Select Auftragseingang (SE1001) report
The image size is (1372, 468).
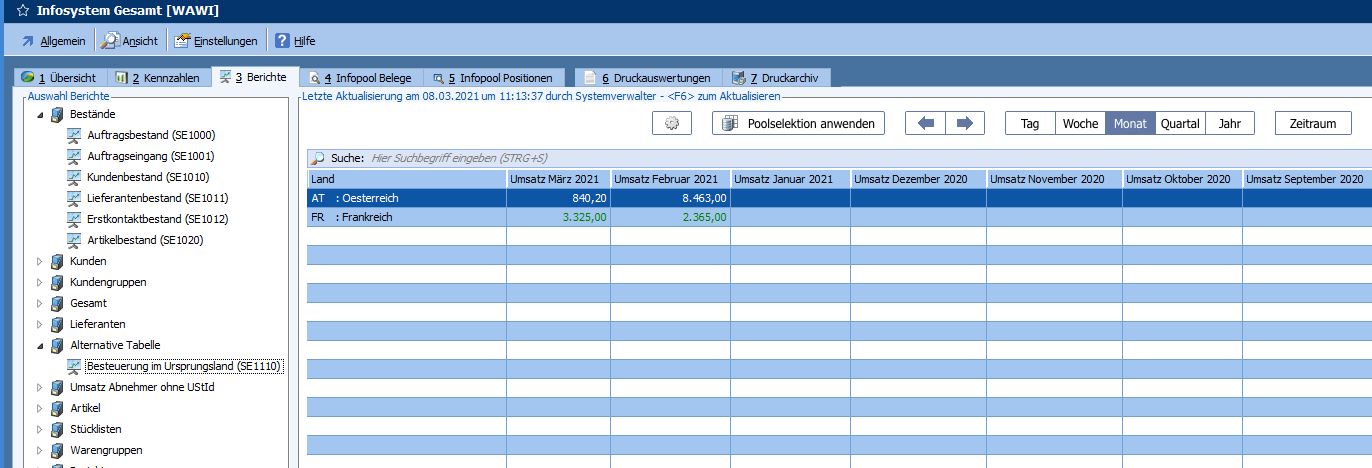[150, 156]
